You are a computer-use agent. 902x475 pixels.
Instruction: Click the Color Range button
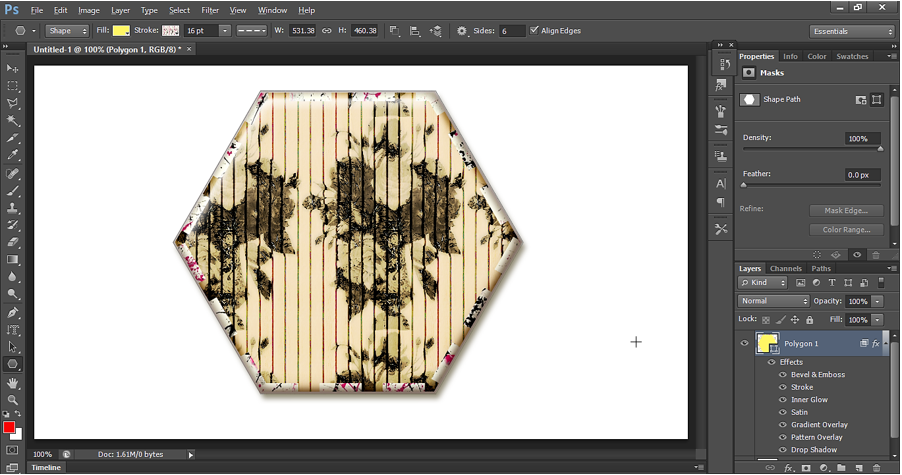tap(846, 230)
